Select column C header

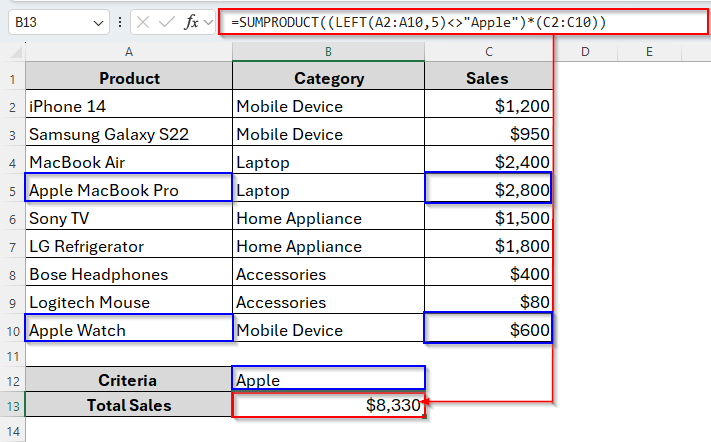[488, 51]
